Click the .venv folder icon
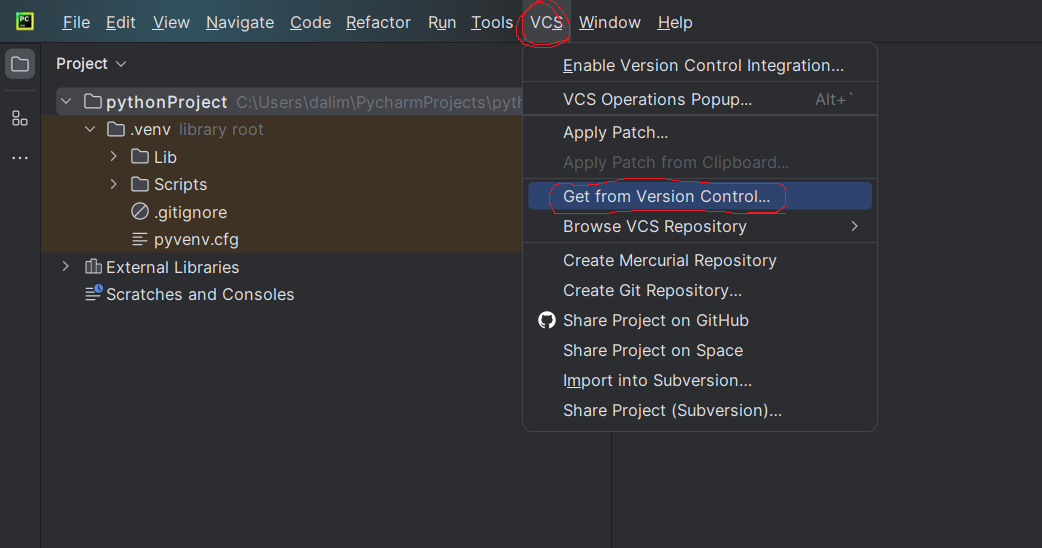 coord(116,129)
